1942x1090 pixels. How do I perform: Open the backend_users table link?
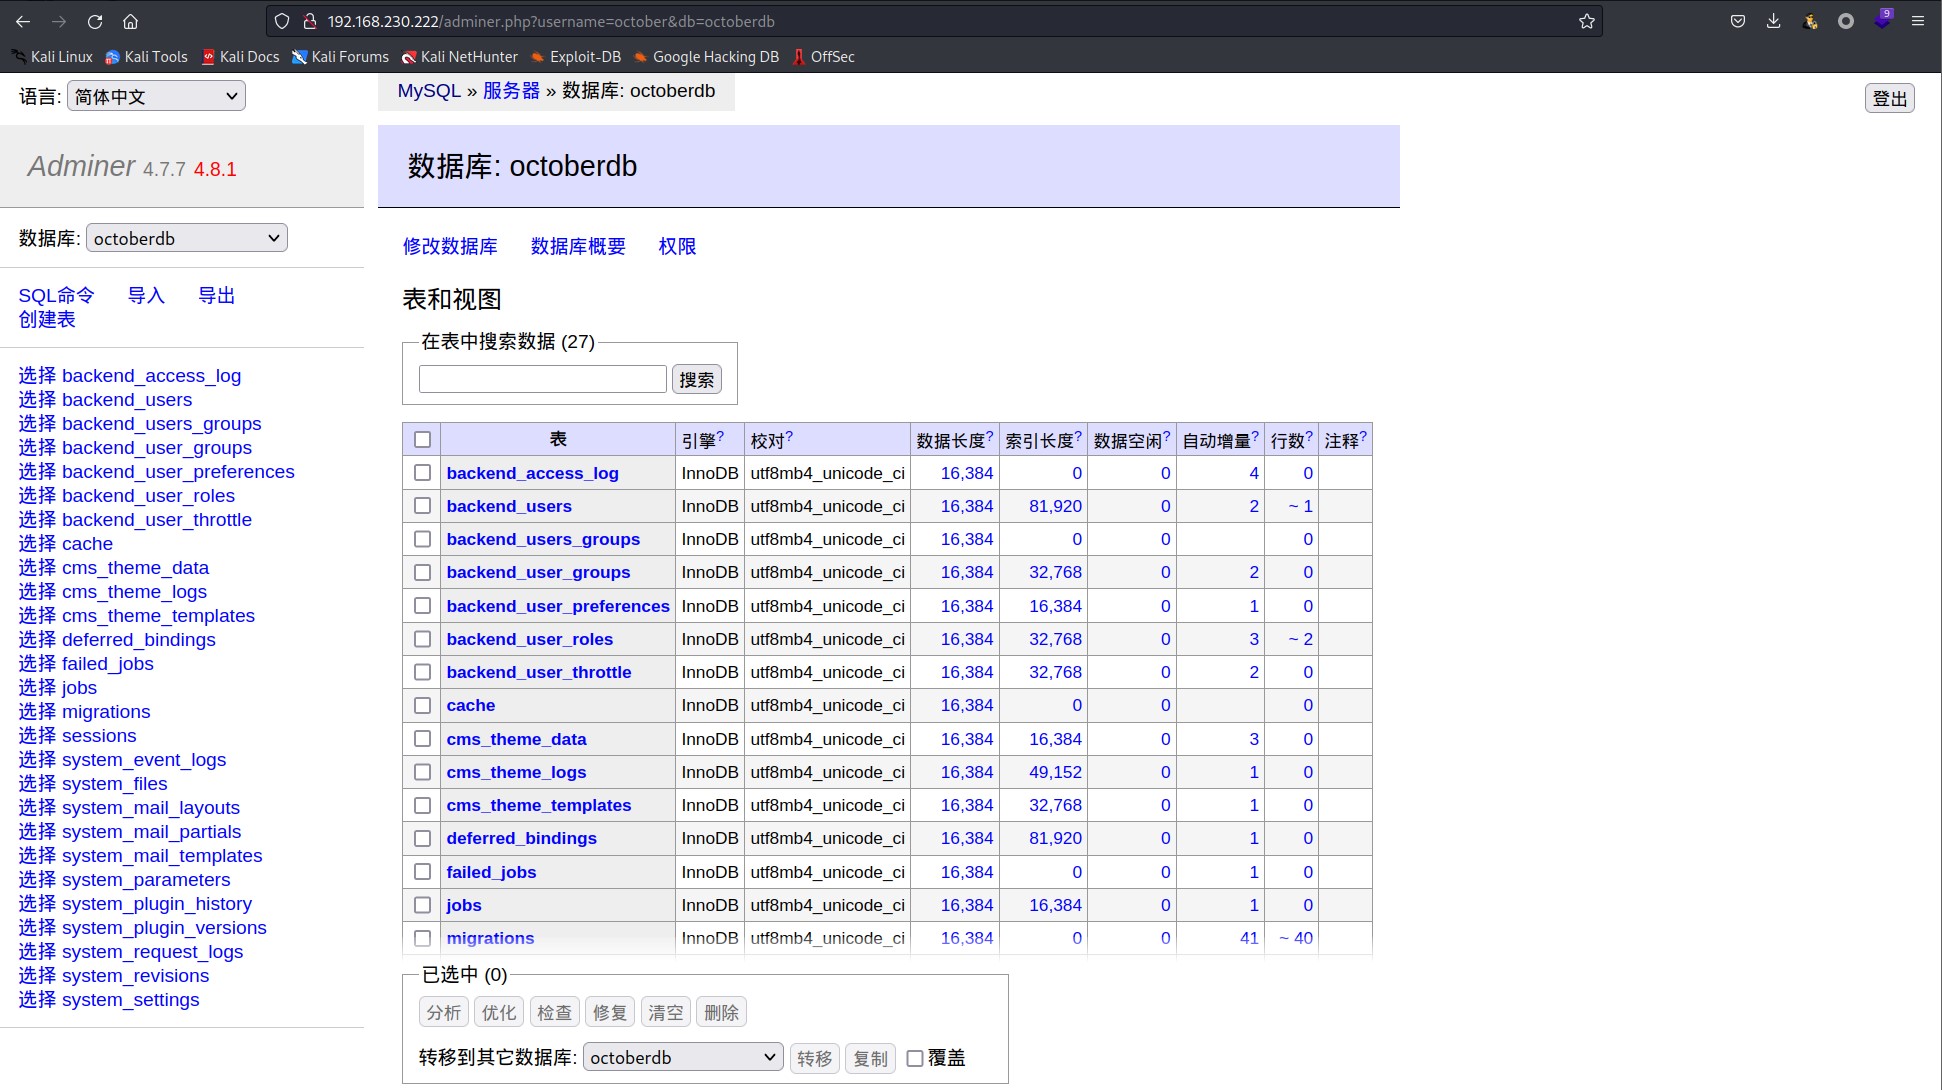pos(509,506)
